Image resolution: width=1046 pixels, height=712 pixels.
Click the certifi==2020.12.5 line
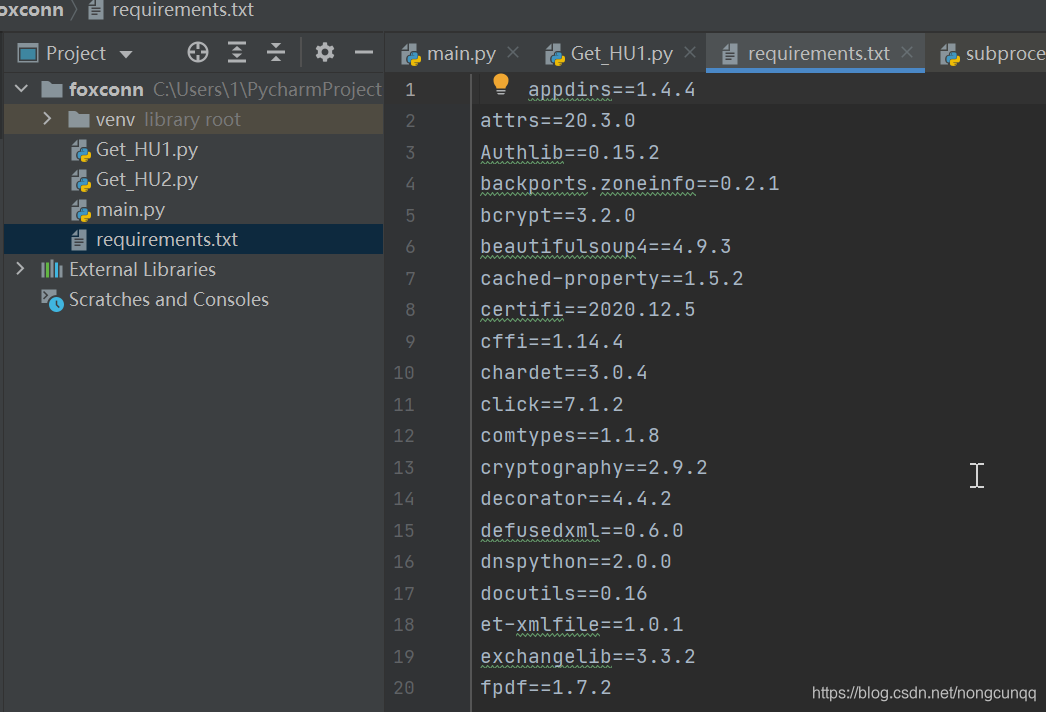[x=588, y=310]
